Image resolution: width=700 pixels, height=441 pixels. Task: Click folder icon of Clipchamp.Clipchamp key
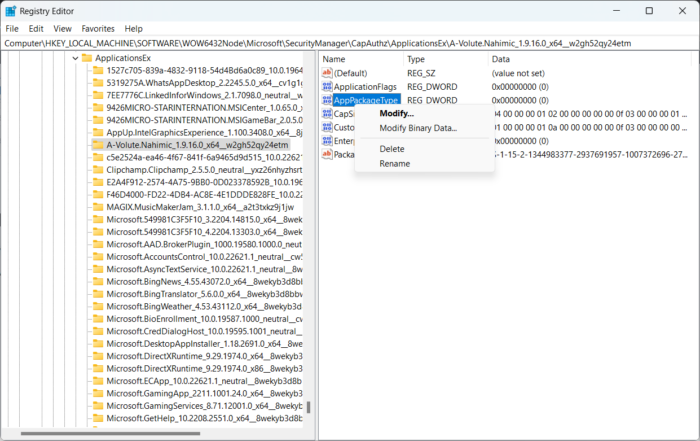point(98,170)
